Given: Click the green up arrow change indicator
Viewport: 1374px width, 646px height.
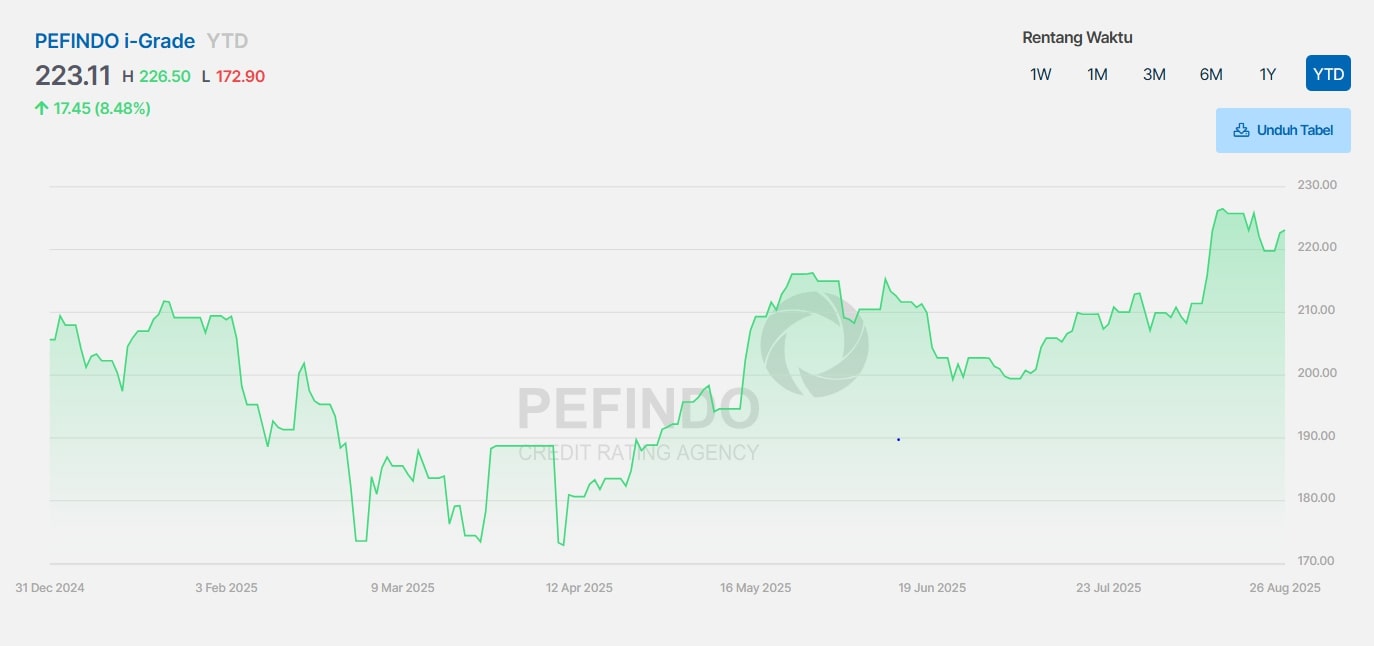Looking at the screenshot, I should tap(42, 108).
